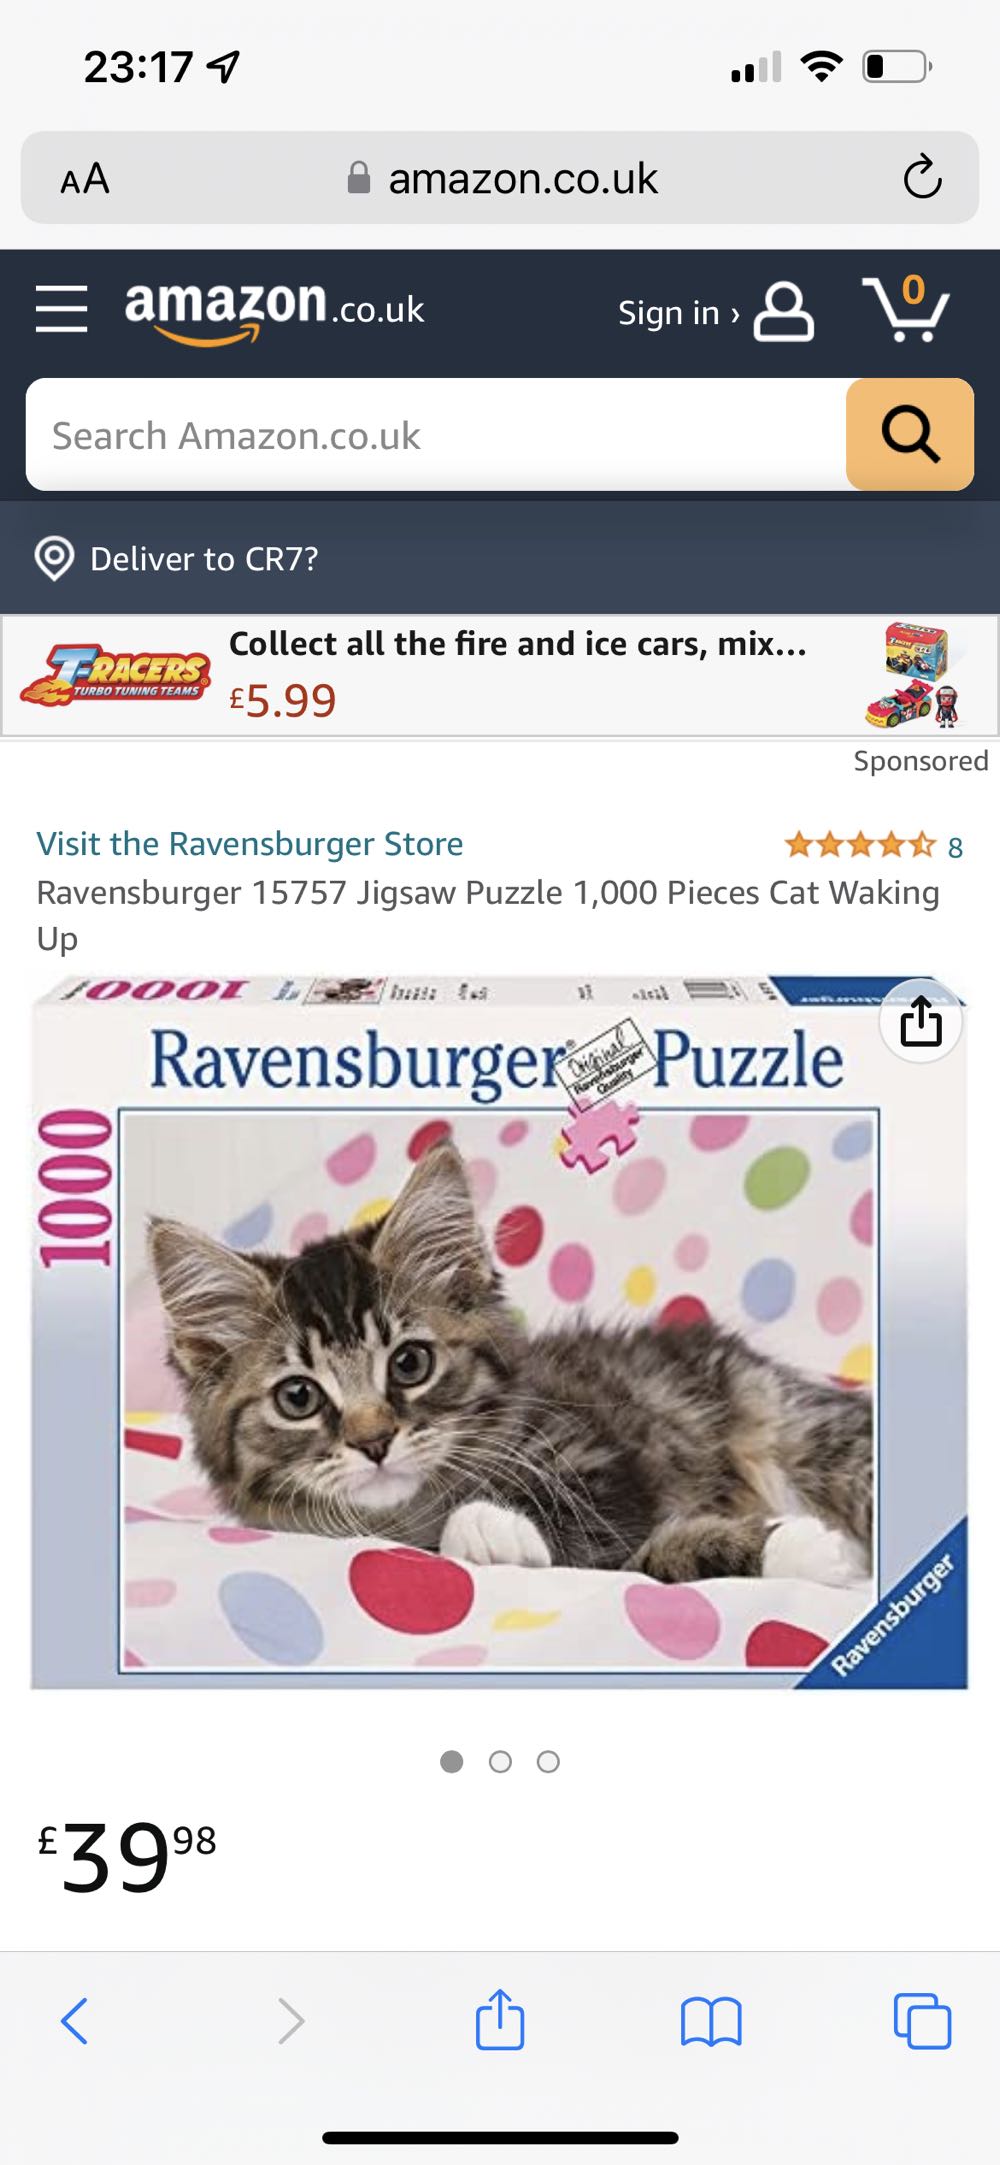Click the Sign in link
The image size is (1000, 2165).
click(678, 312)
